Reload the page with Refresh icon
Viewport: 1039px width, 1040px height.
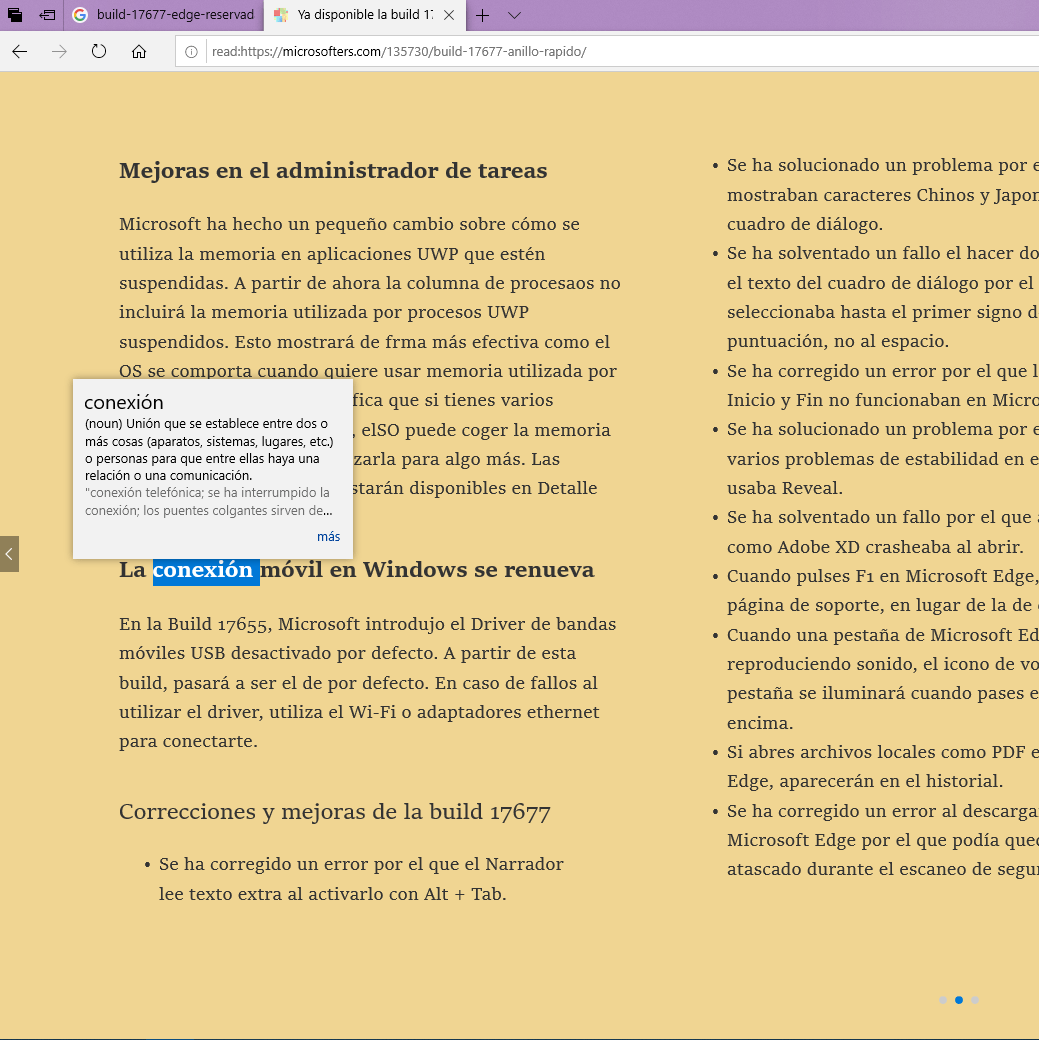pyautogui.click(x=99, y=52)
